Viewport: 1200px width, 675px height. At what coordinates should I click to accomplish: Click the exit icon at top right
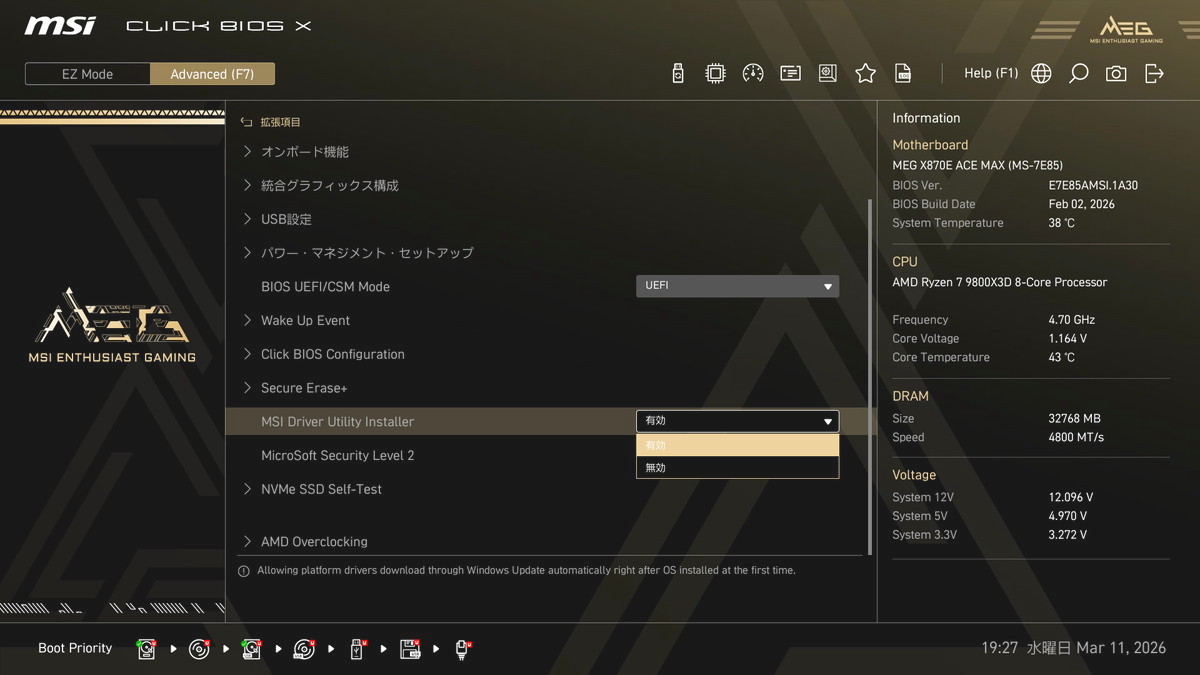(1154, 73)
